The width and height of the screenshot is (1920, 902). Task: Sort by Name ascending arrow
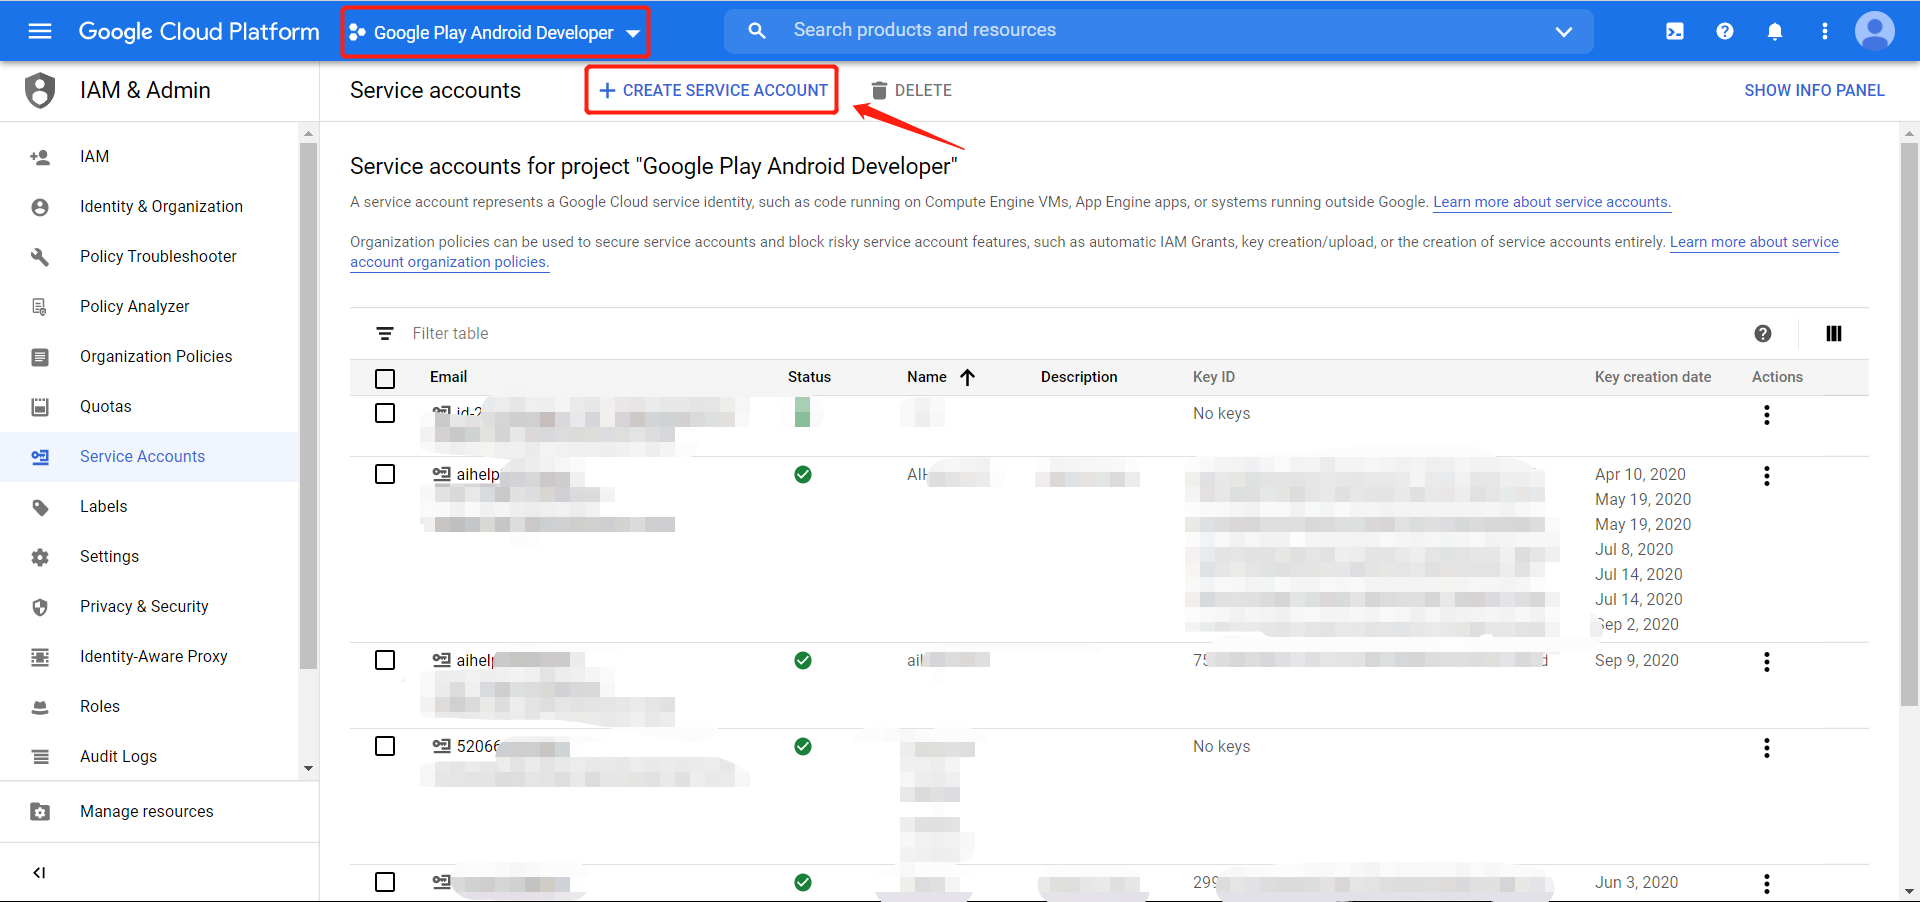tap(967, 377)
